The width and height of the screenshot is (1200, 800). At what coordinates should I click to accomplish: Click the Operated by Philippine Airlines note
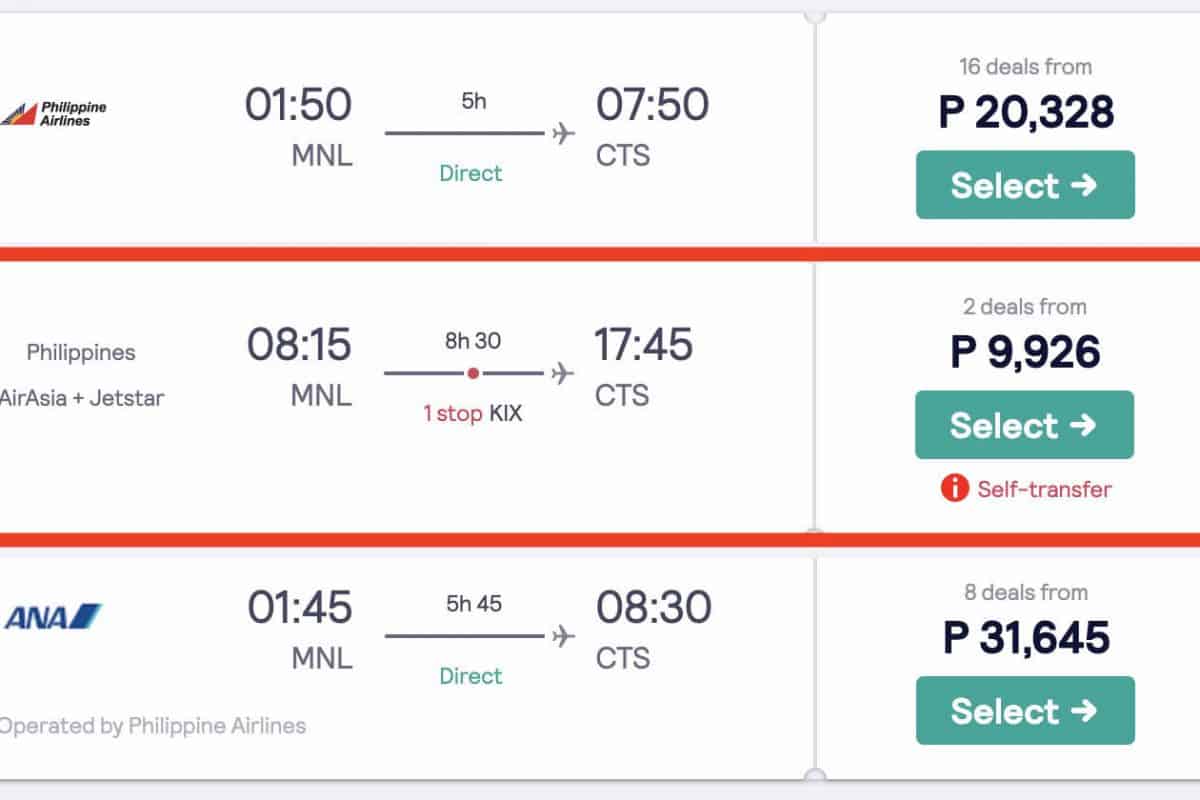click(153, 725)
